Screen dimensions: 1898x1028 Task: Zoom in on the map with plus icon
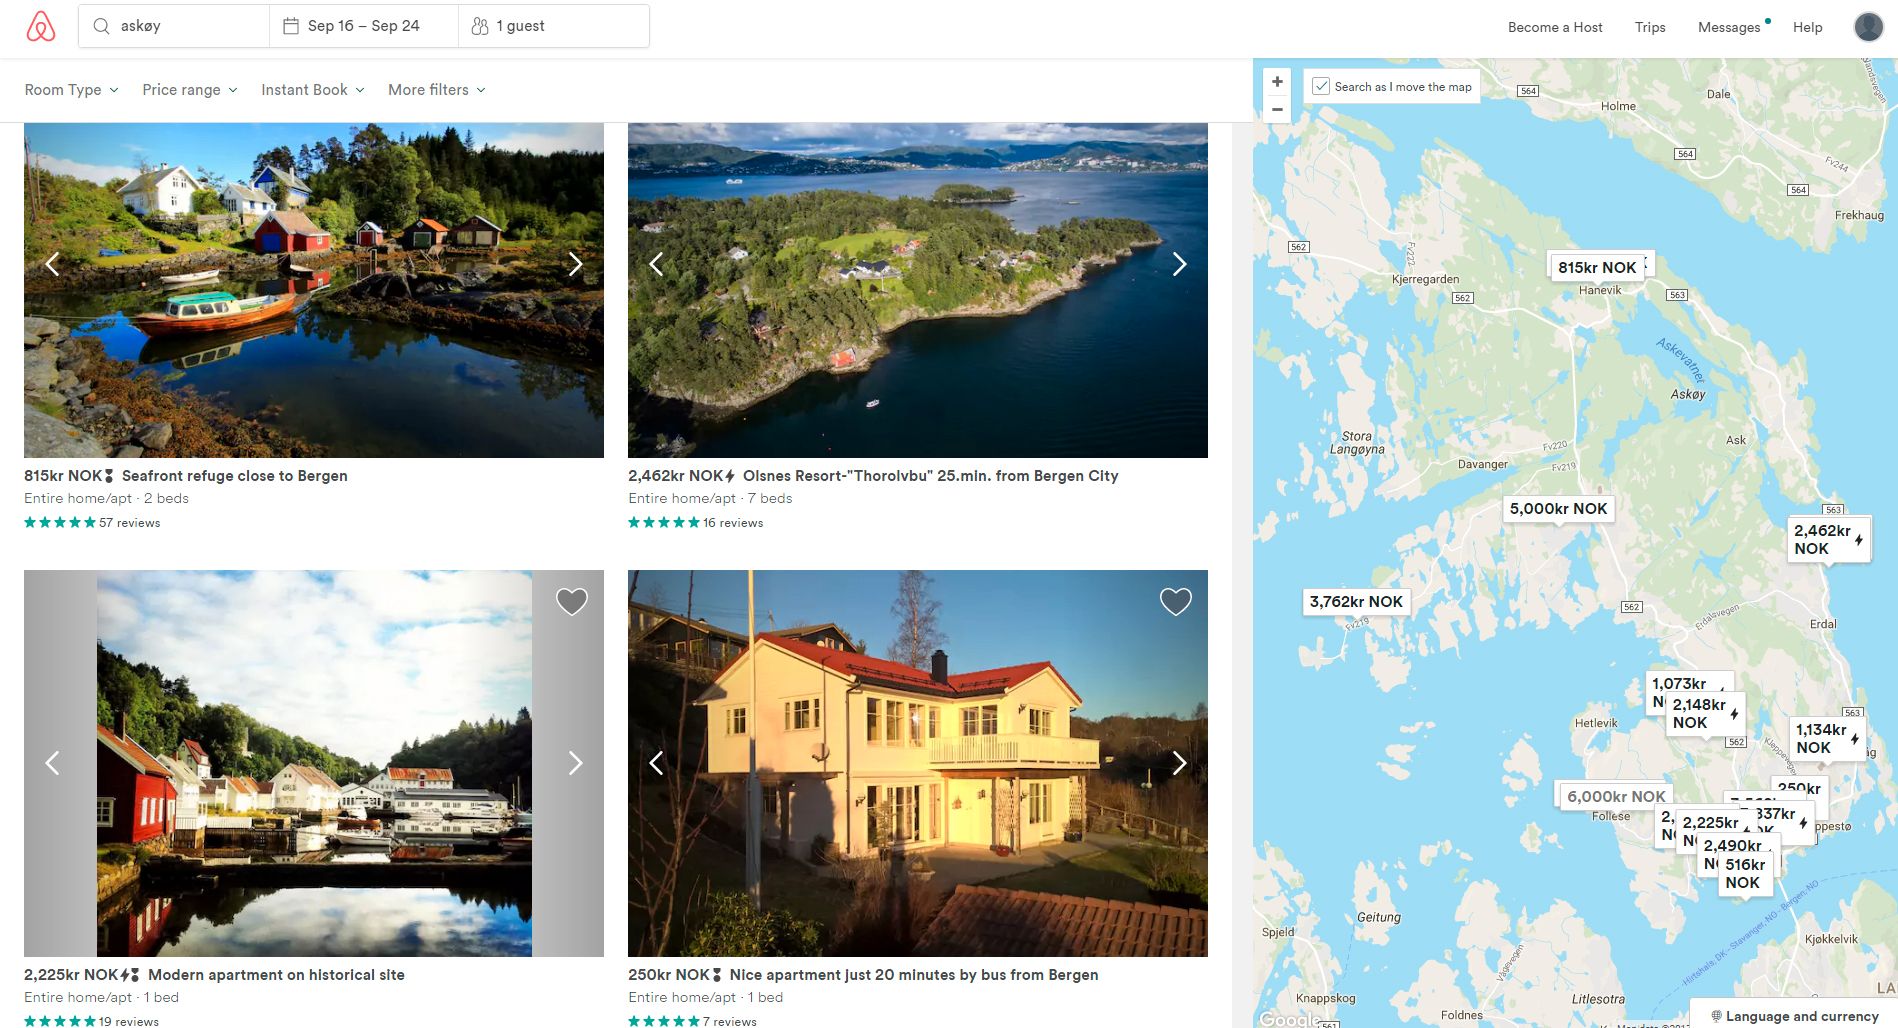pos(1276,81)
